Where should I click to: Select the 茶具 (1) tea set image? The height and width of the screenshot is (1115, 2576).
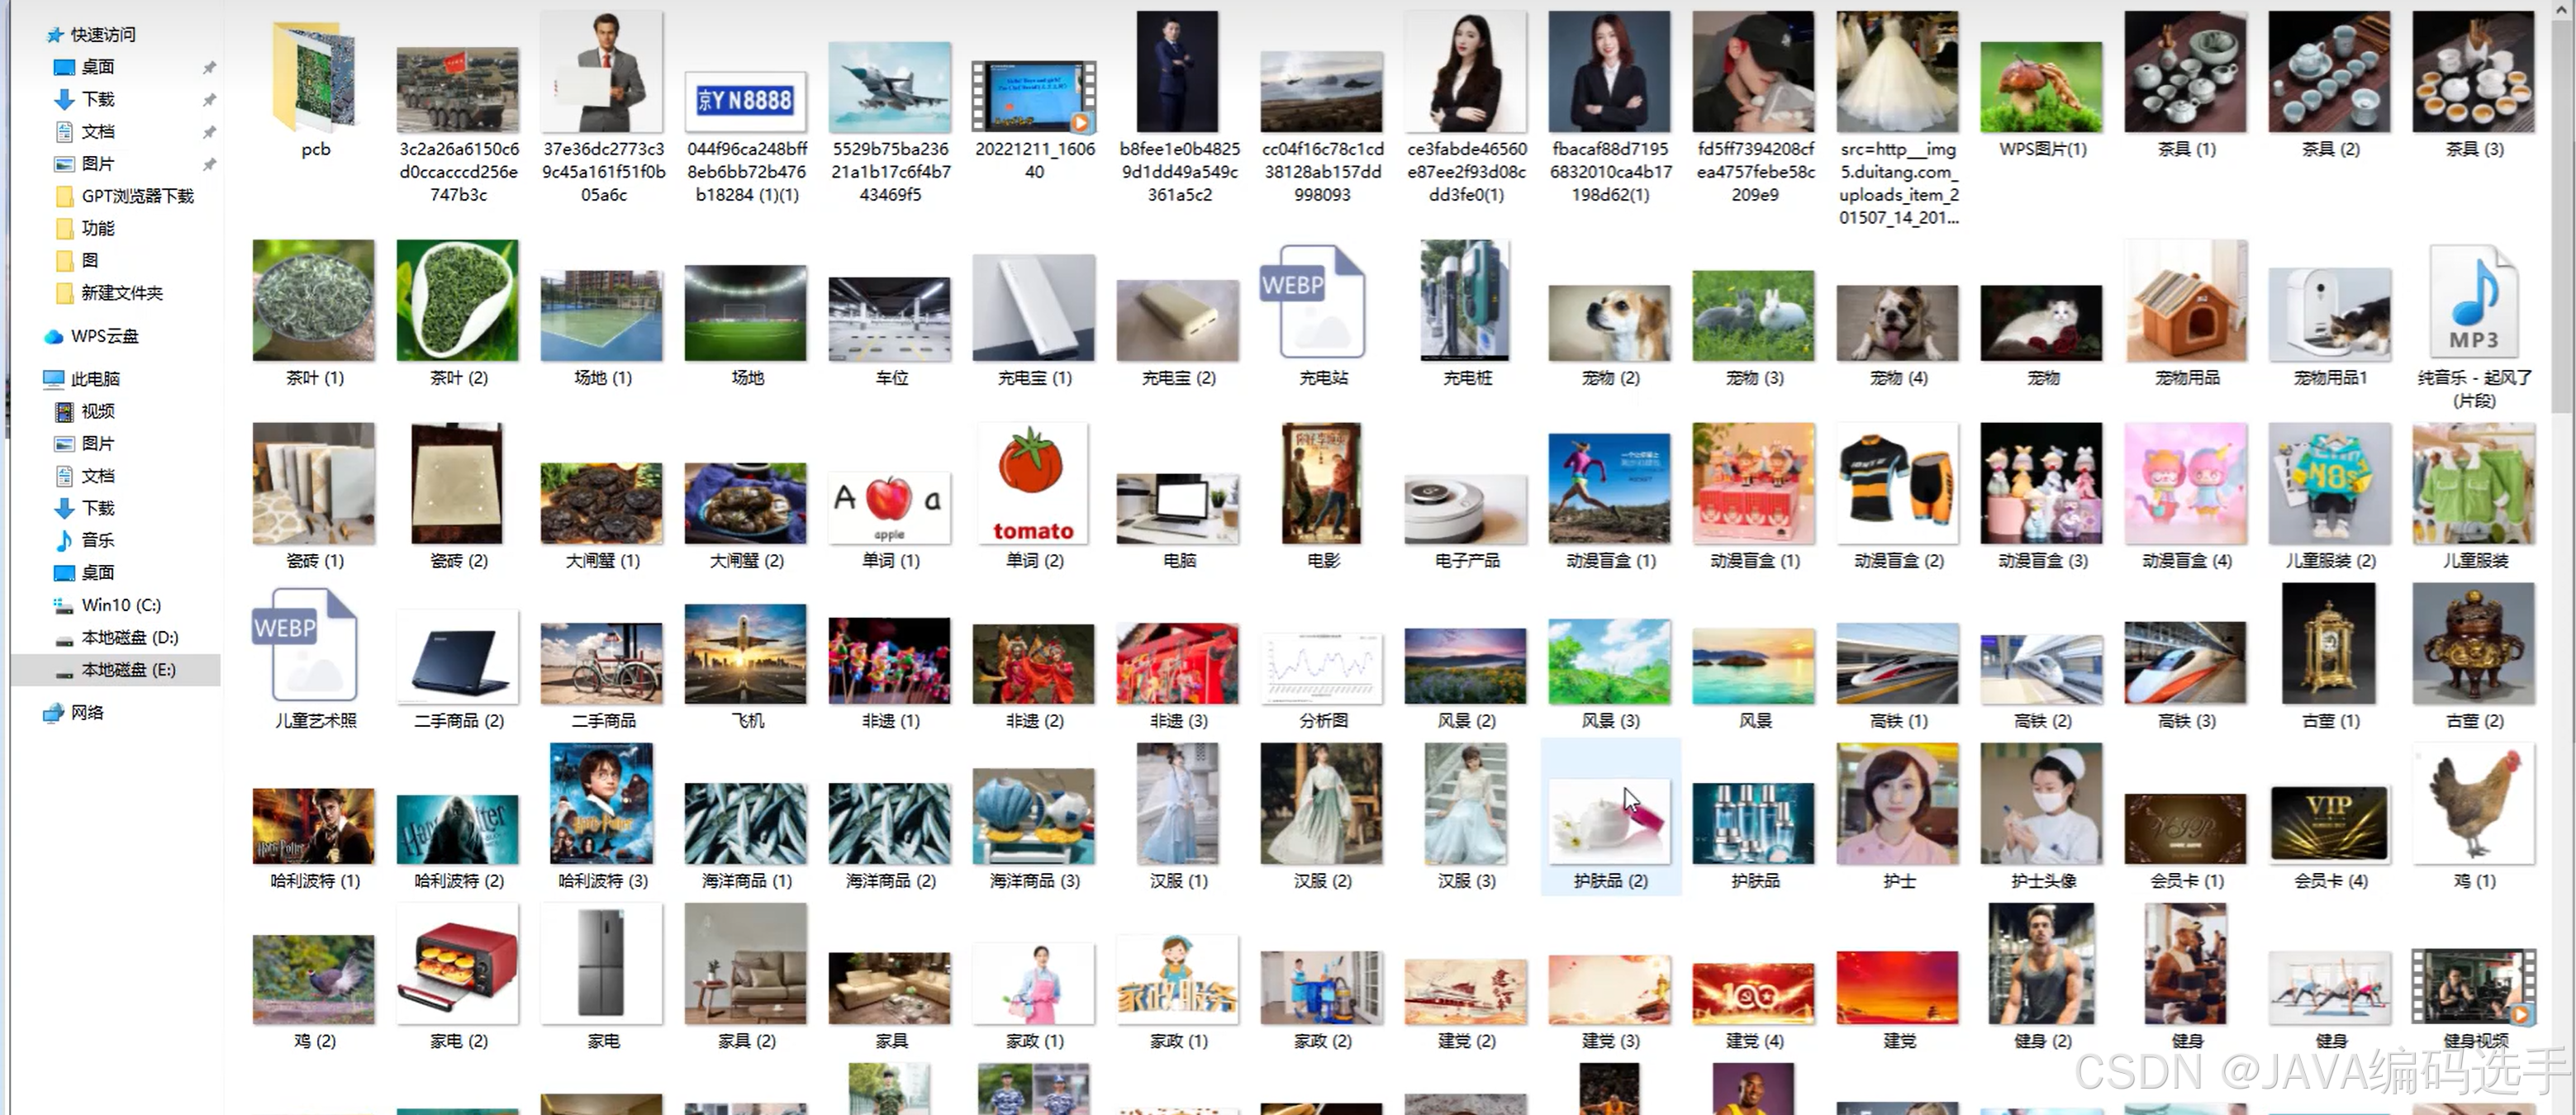(2186, 72)
